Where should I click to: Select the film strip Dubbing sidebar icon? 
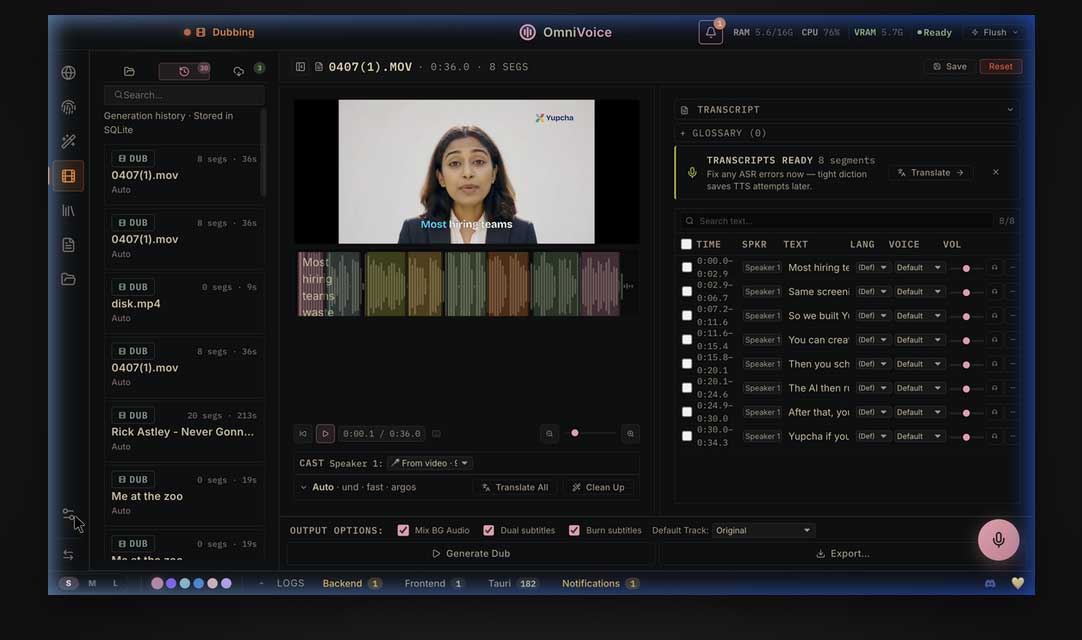tap(68, 176)
